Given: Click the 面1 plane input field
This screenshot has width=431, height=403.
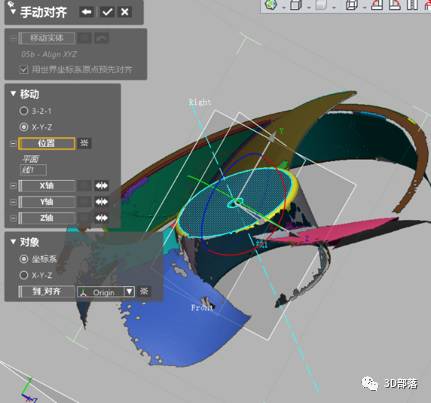Looking at the screenshot, I should coord(33,170).
